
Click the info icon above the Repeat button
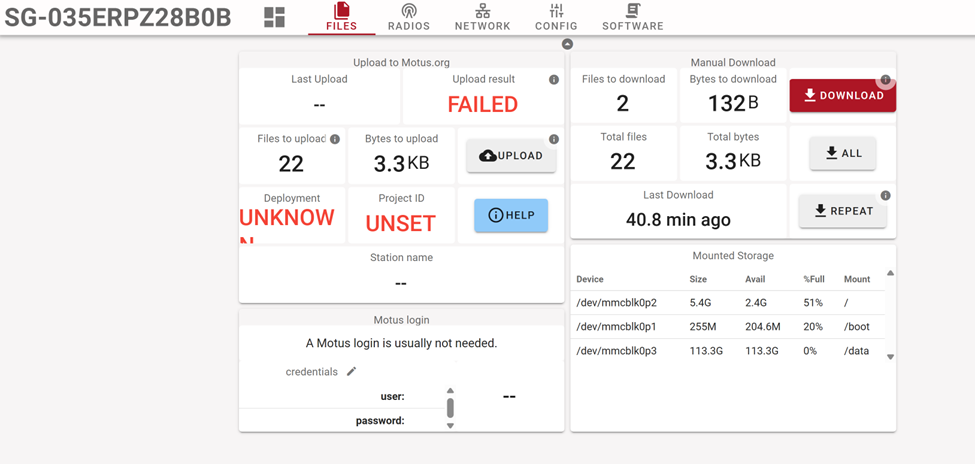pos(885,196)
